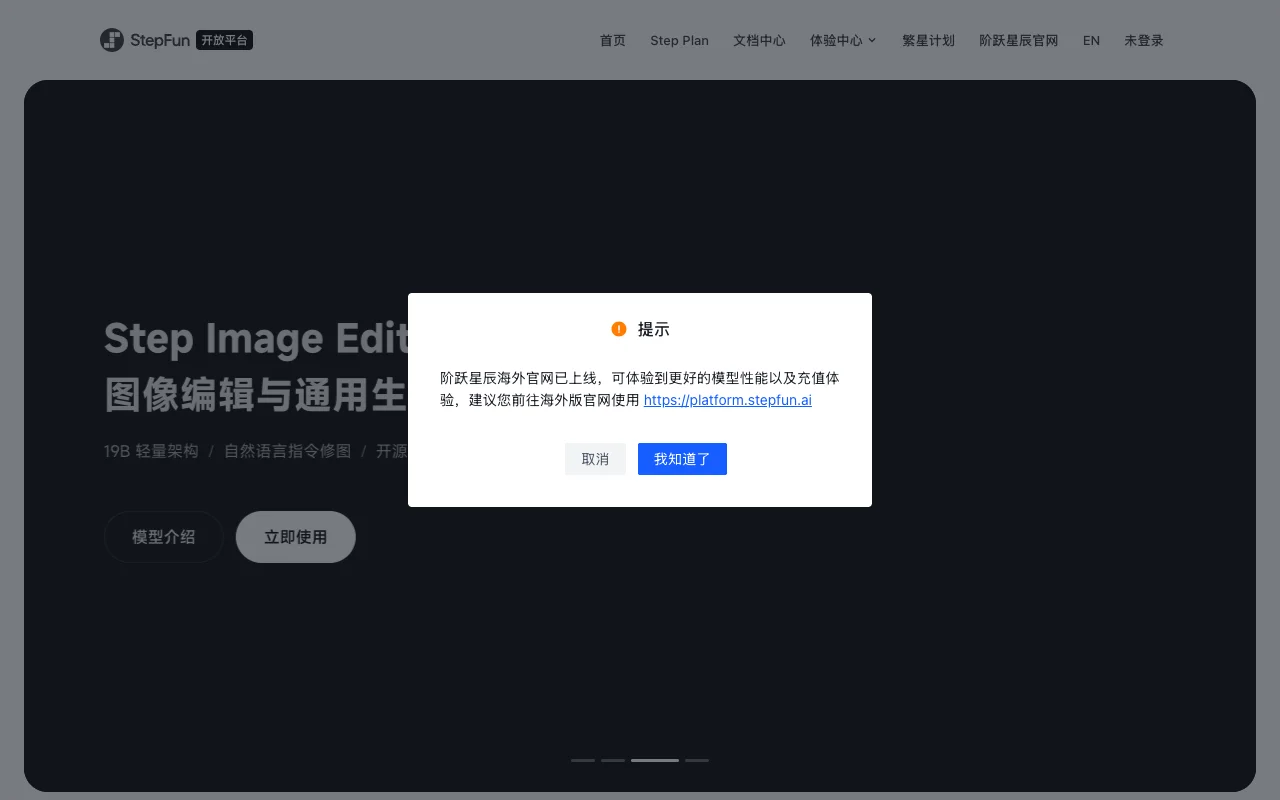Open the platform.stepfun.ai link

[728, 400]
